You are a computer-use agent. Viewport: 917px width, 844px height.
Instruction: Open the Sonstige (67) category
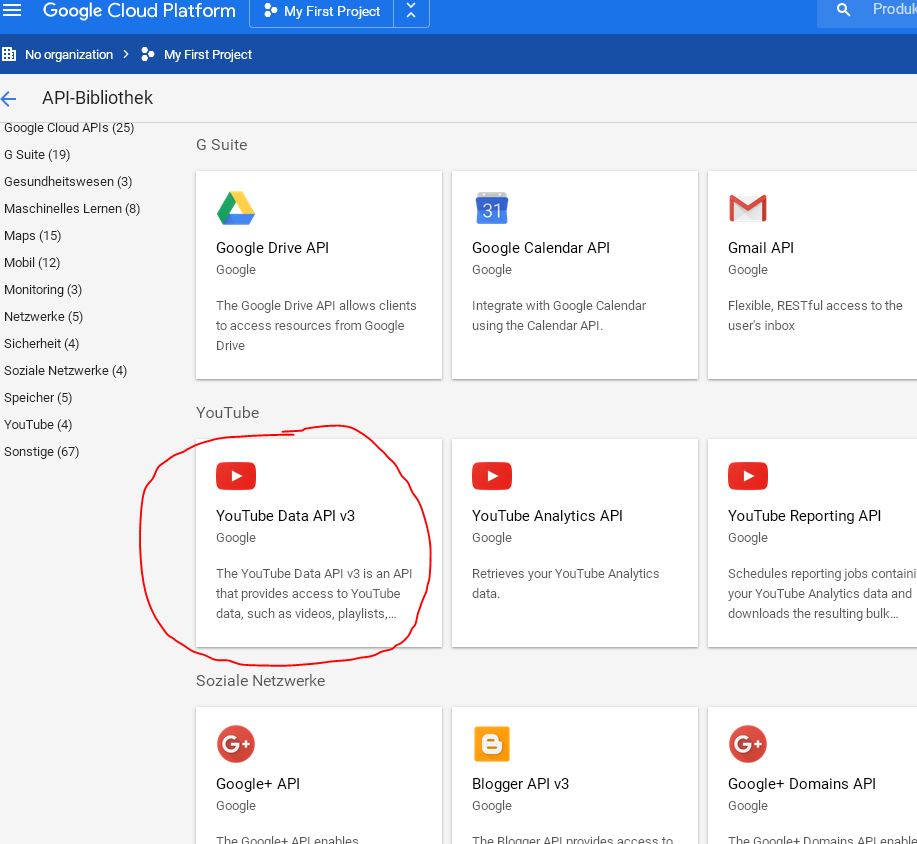42,452
